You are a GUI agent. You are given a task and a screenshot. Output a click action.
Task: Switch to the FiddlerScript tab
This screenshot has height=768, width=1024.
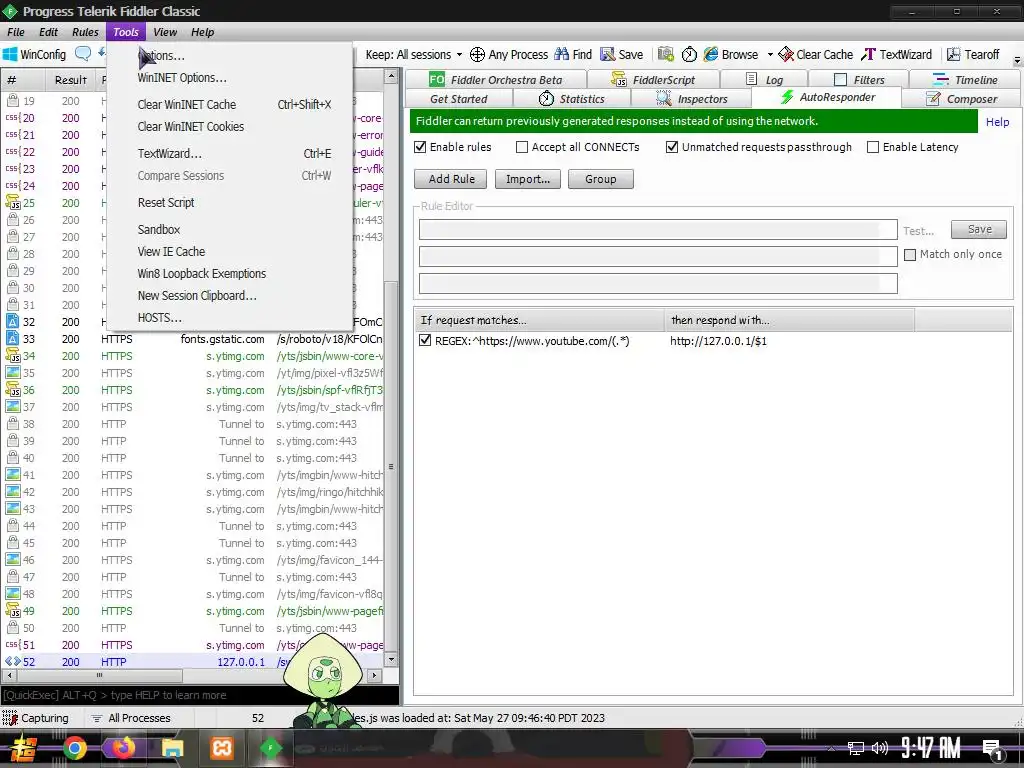click(653, 80)
